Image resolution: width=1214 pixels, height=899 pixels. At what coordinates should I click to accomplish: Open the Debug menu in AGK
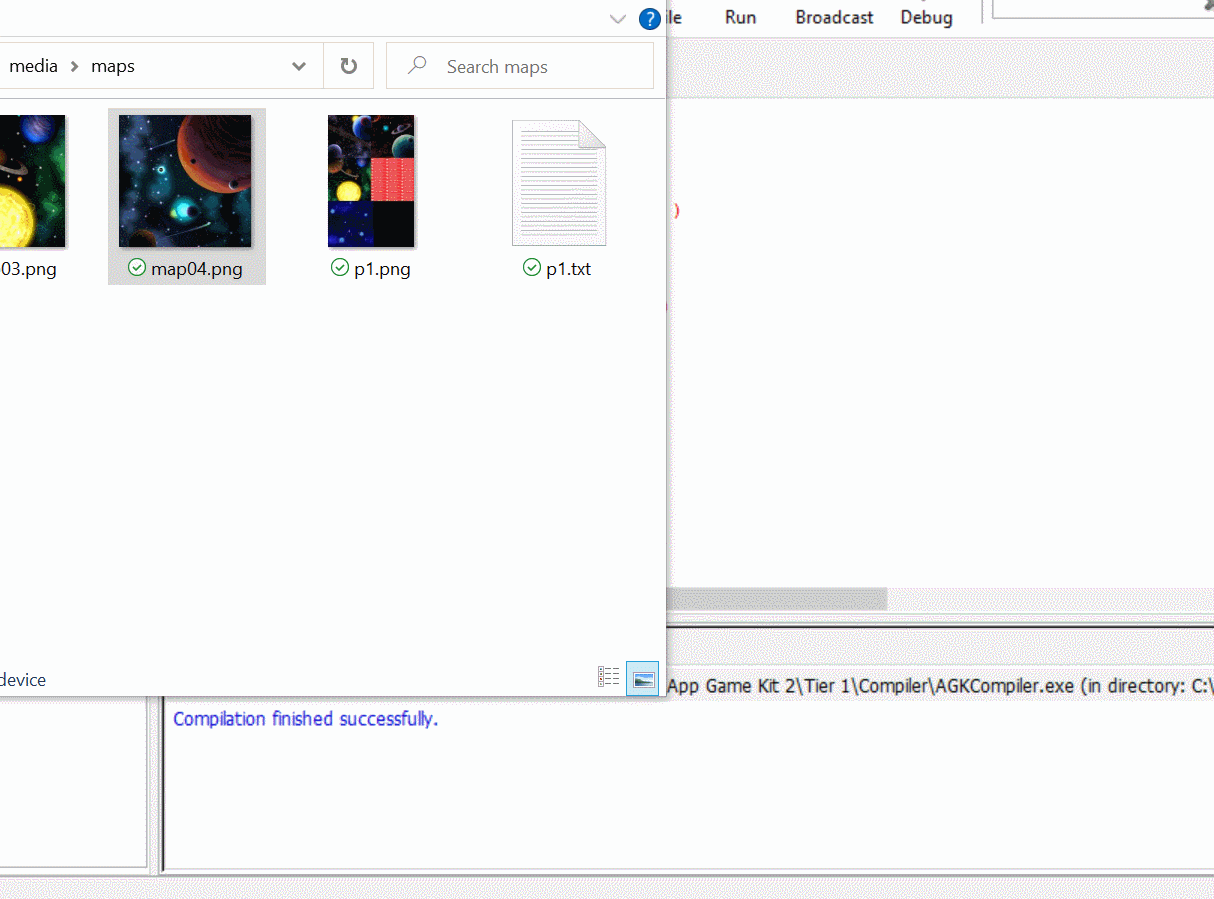pos(926,17)
